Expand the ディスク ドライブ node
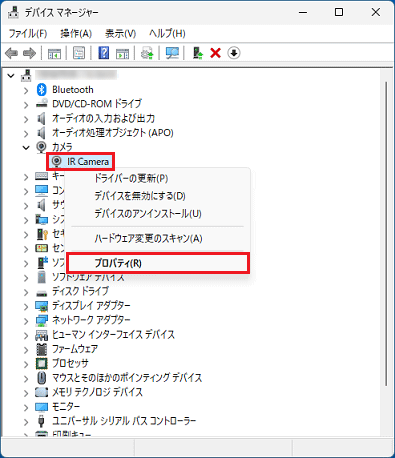The width and height of the screenshot is (395, 458). click(x=26, y=292)
